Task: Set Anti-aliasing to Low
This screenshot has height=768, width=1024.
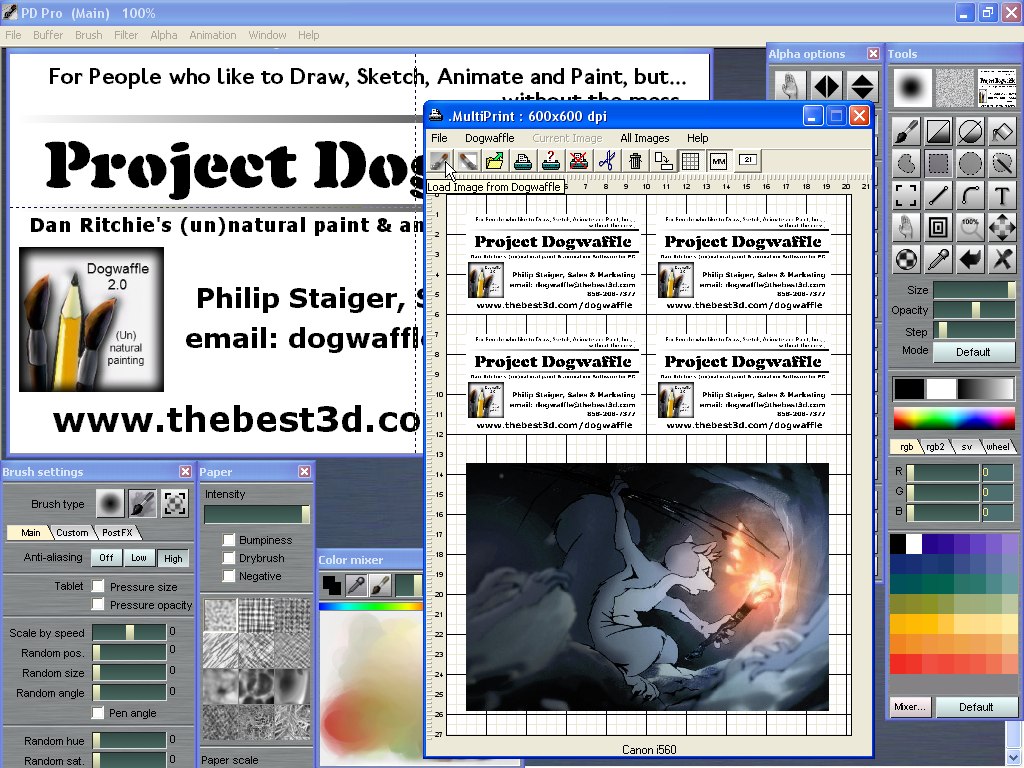Action: (x=139, y=558)
